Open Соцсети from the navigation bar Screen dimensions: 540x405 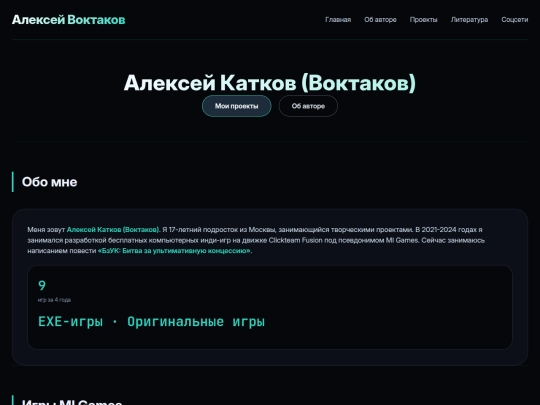[515, 20]
